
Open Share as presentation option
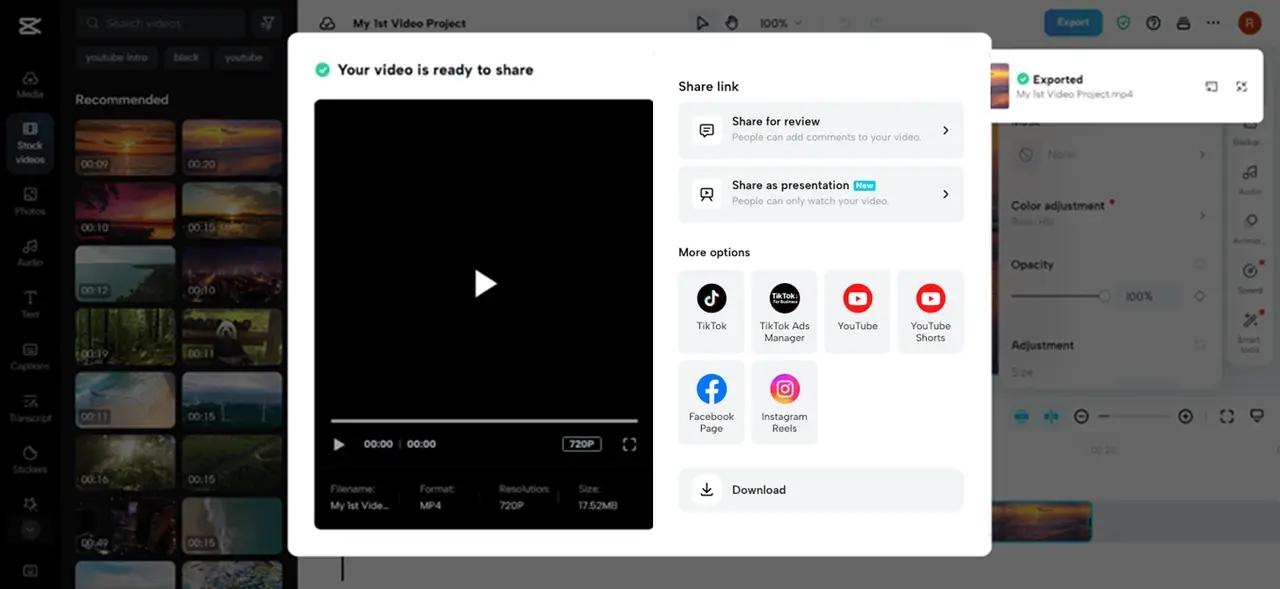point(821,194)
